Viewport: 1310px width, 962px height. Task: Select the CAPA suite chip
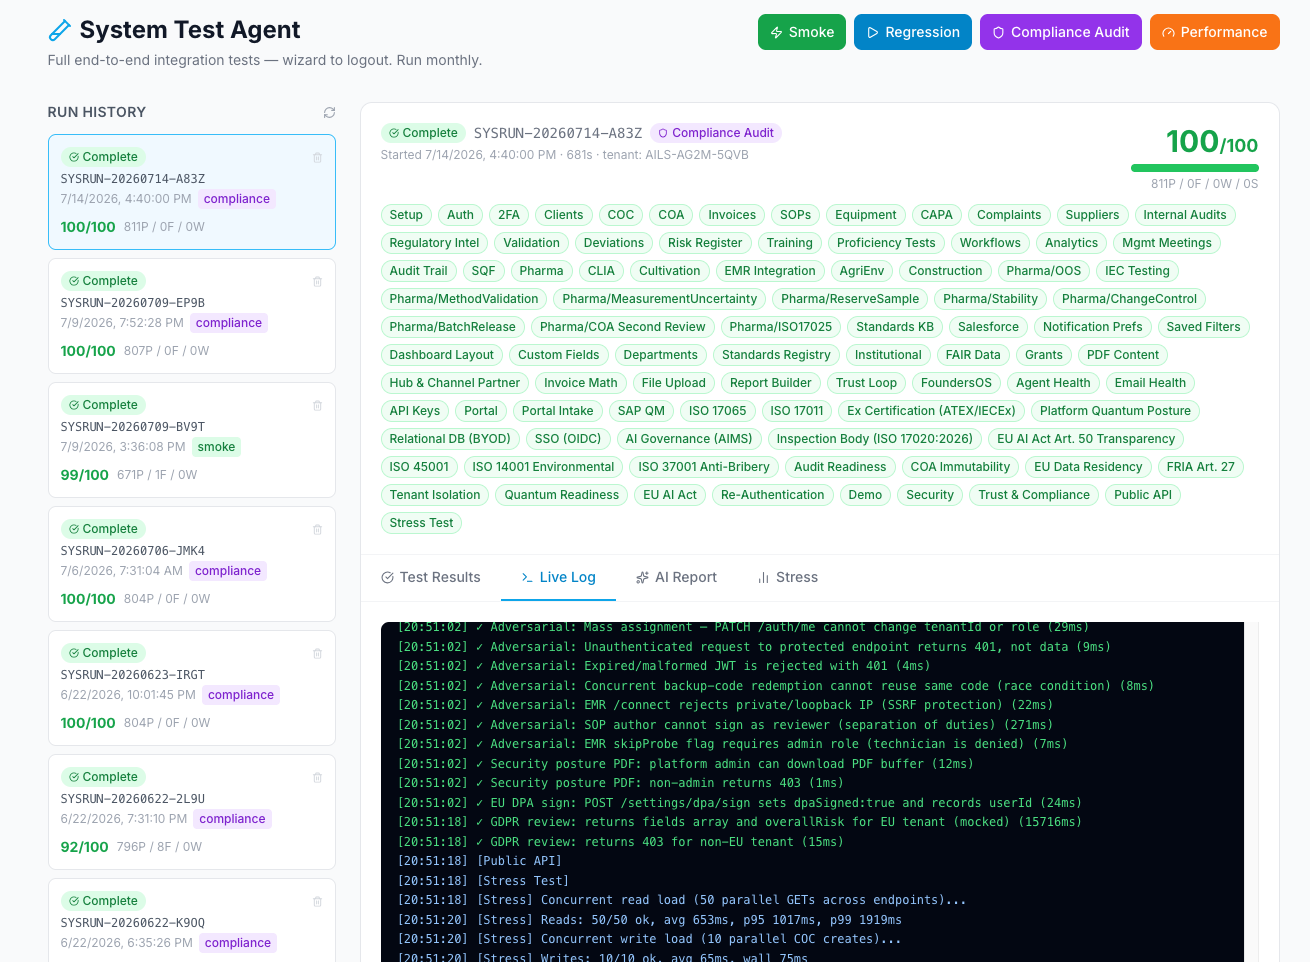[936, 215]
